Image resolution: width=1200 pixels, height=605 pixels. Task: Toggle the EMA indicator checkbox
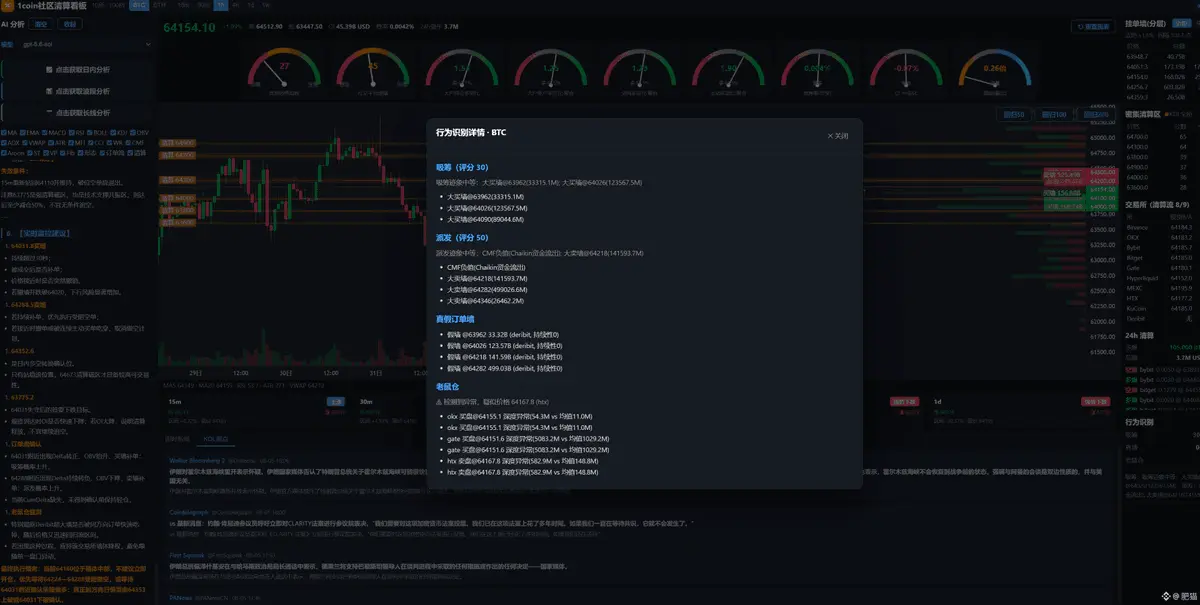click(x=24, y=132)
